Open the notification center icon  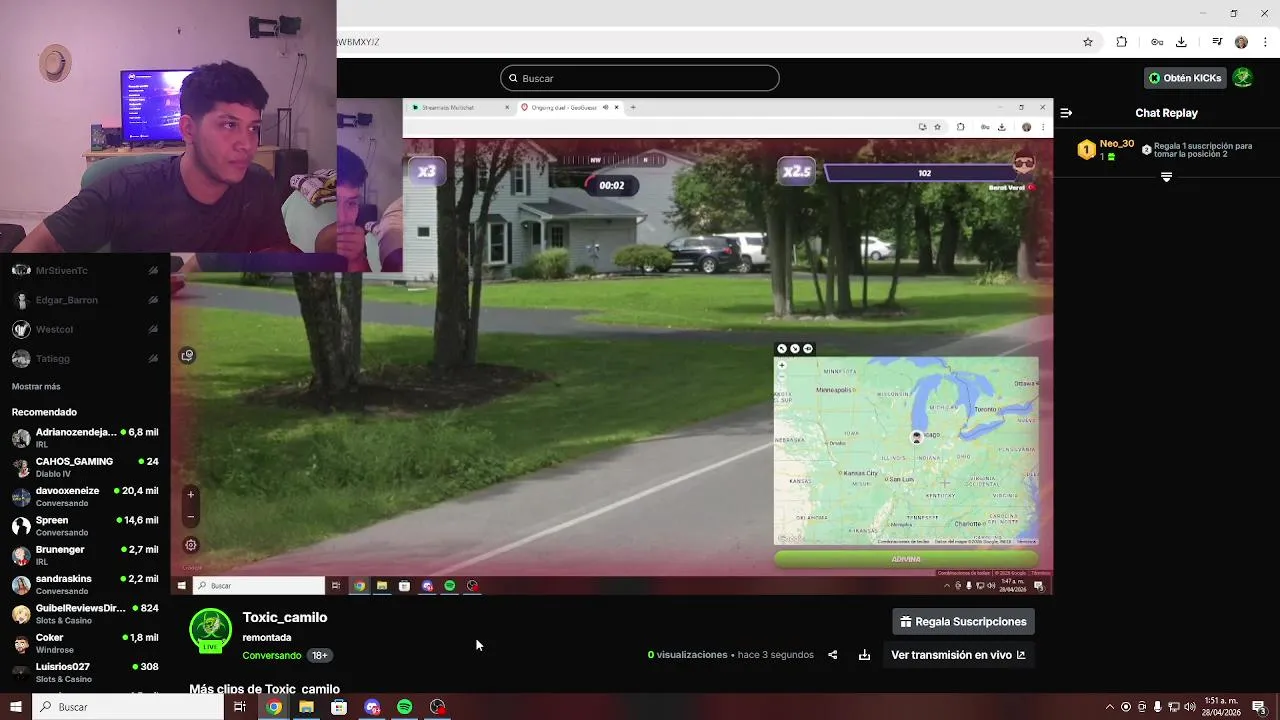pyautogui.click(x=1260, y=707)
